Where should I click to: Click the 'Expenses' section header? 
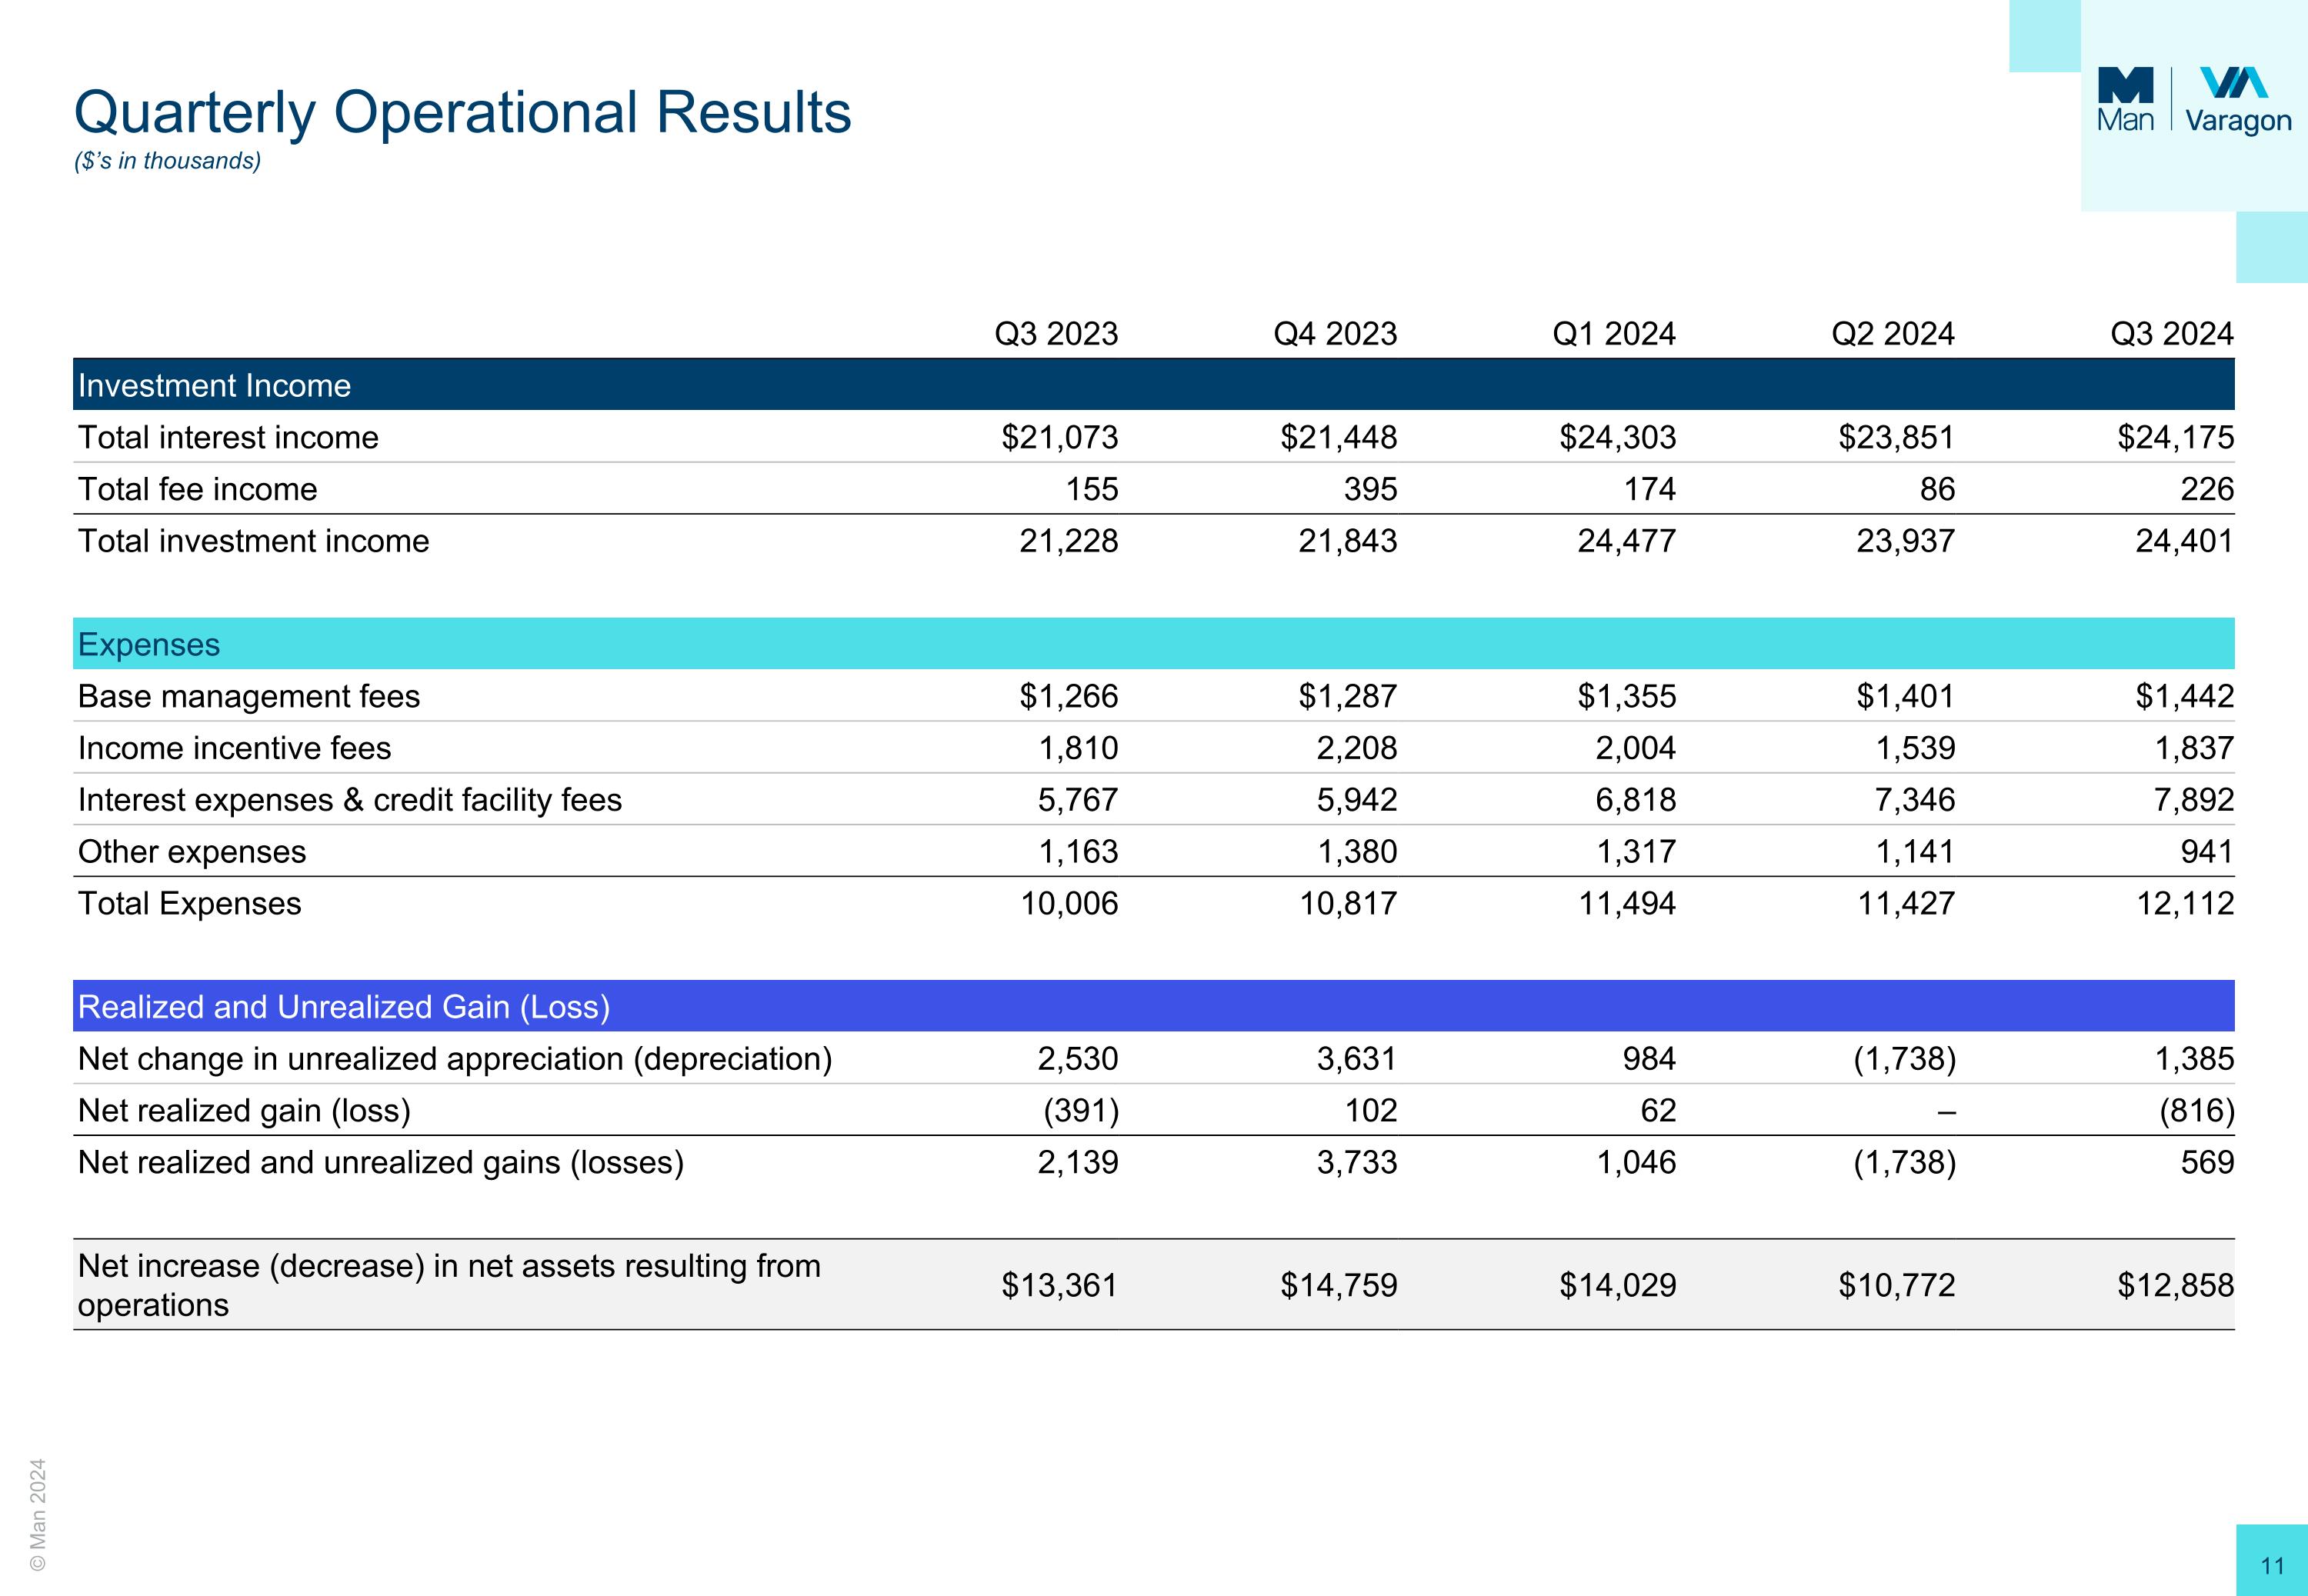coord(1154,644)
